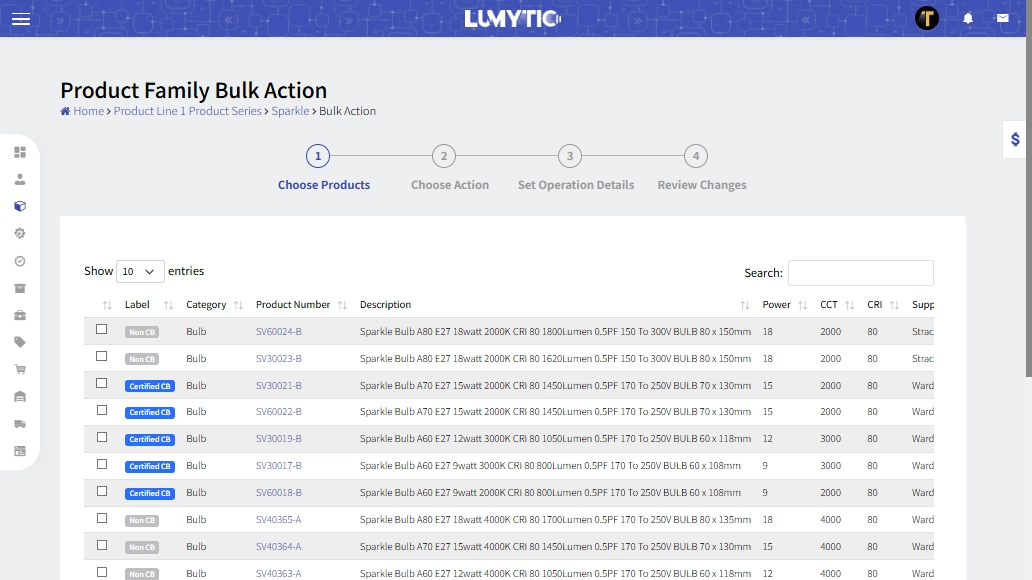Go to step 1 Choose Products

318,156
